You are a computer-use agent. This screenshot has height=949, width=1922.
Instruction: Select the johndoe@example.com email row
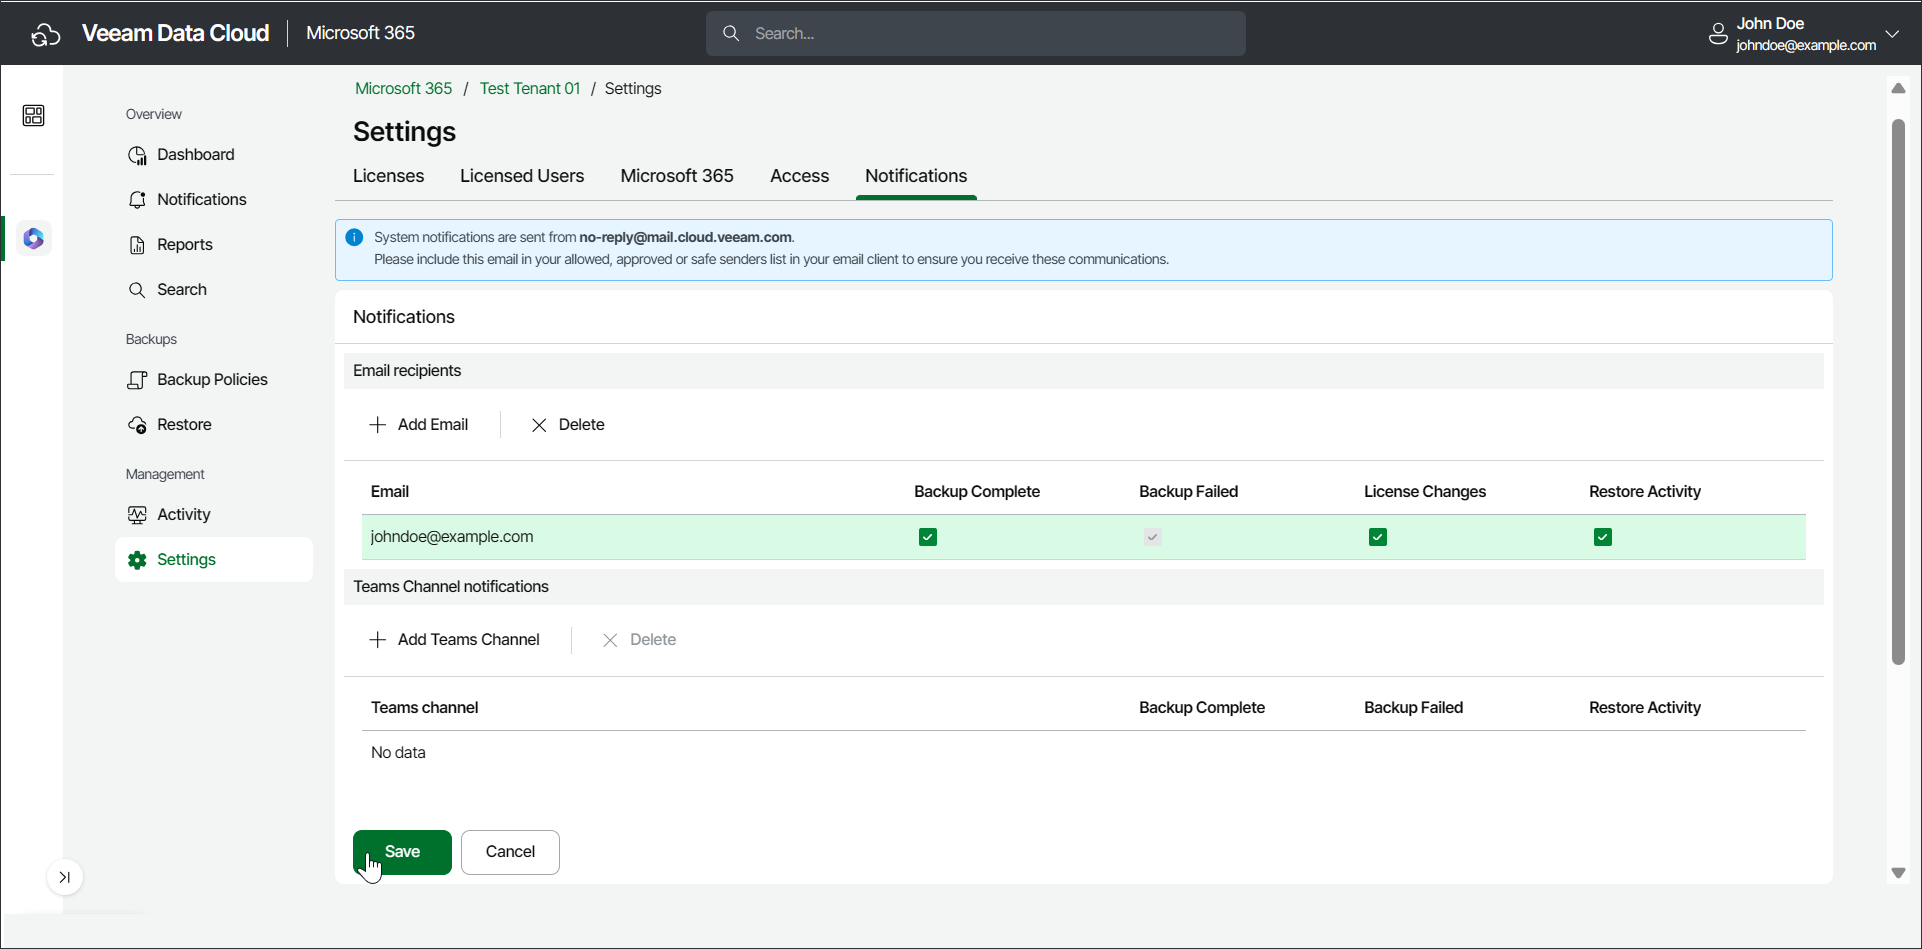click(x=1084, y=537)
